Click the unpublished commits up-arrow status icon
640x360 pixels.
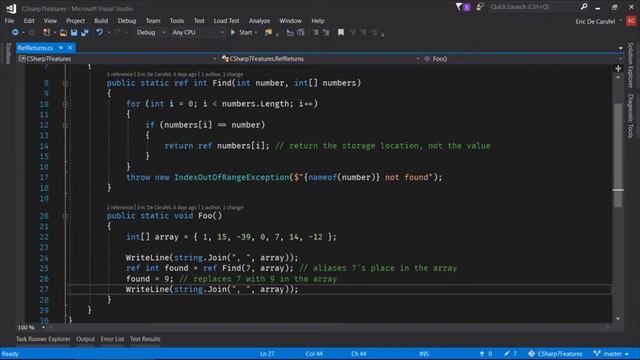482,354
